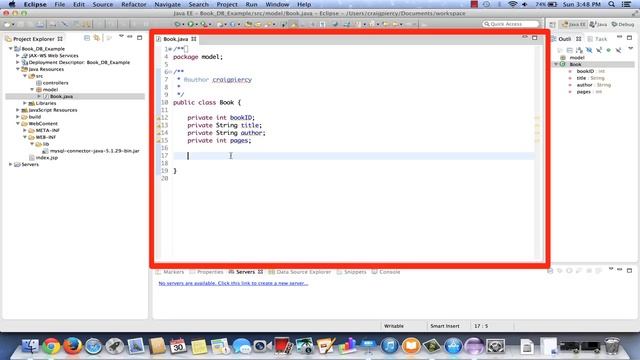Open Firefox from the Dock
The image size is (640, 360).
point(72,347)
